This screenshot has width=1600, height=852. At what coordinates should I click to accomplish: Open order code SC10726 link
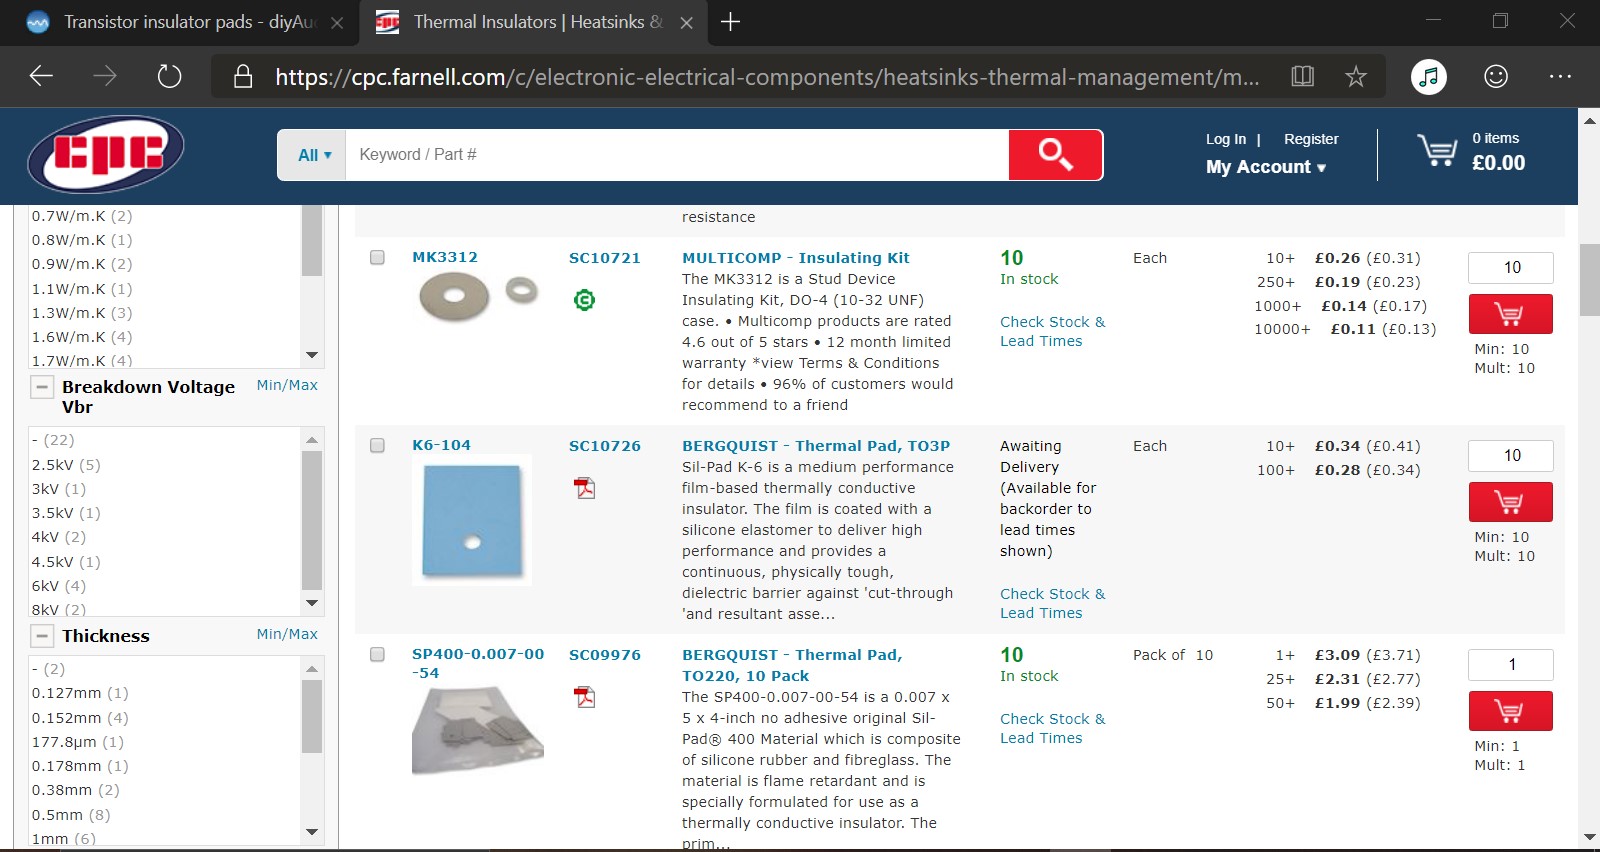(604, 446)
